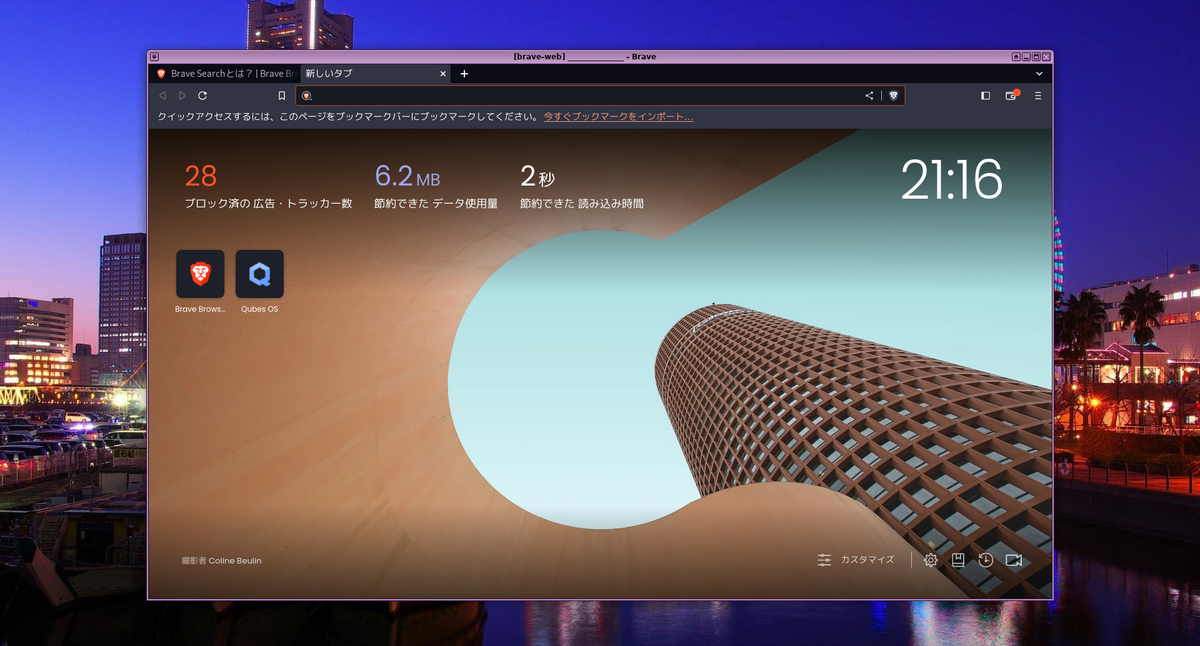This screenshot has height=646, width=1200.
Task: Open settings with the gear icon
Action: point(931,560)
